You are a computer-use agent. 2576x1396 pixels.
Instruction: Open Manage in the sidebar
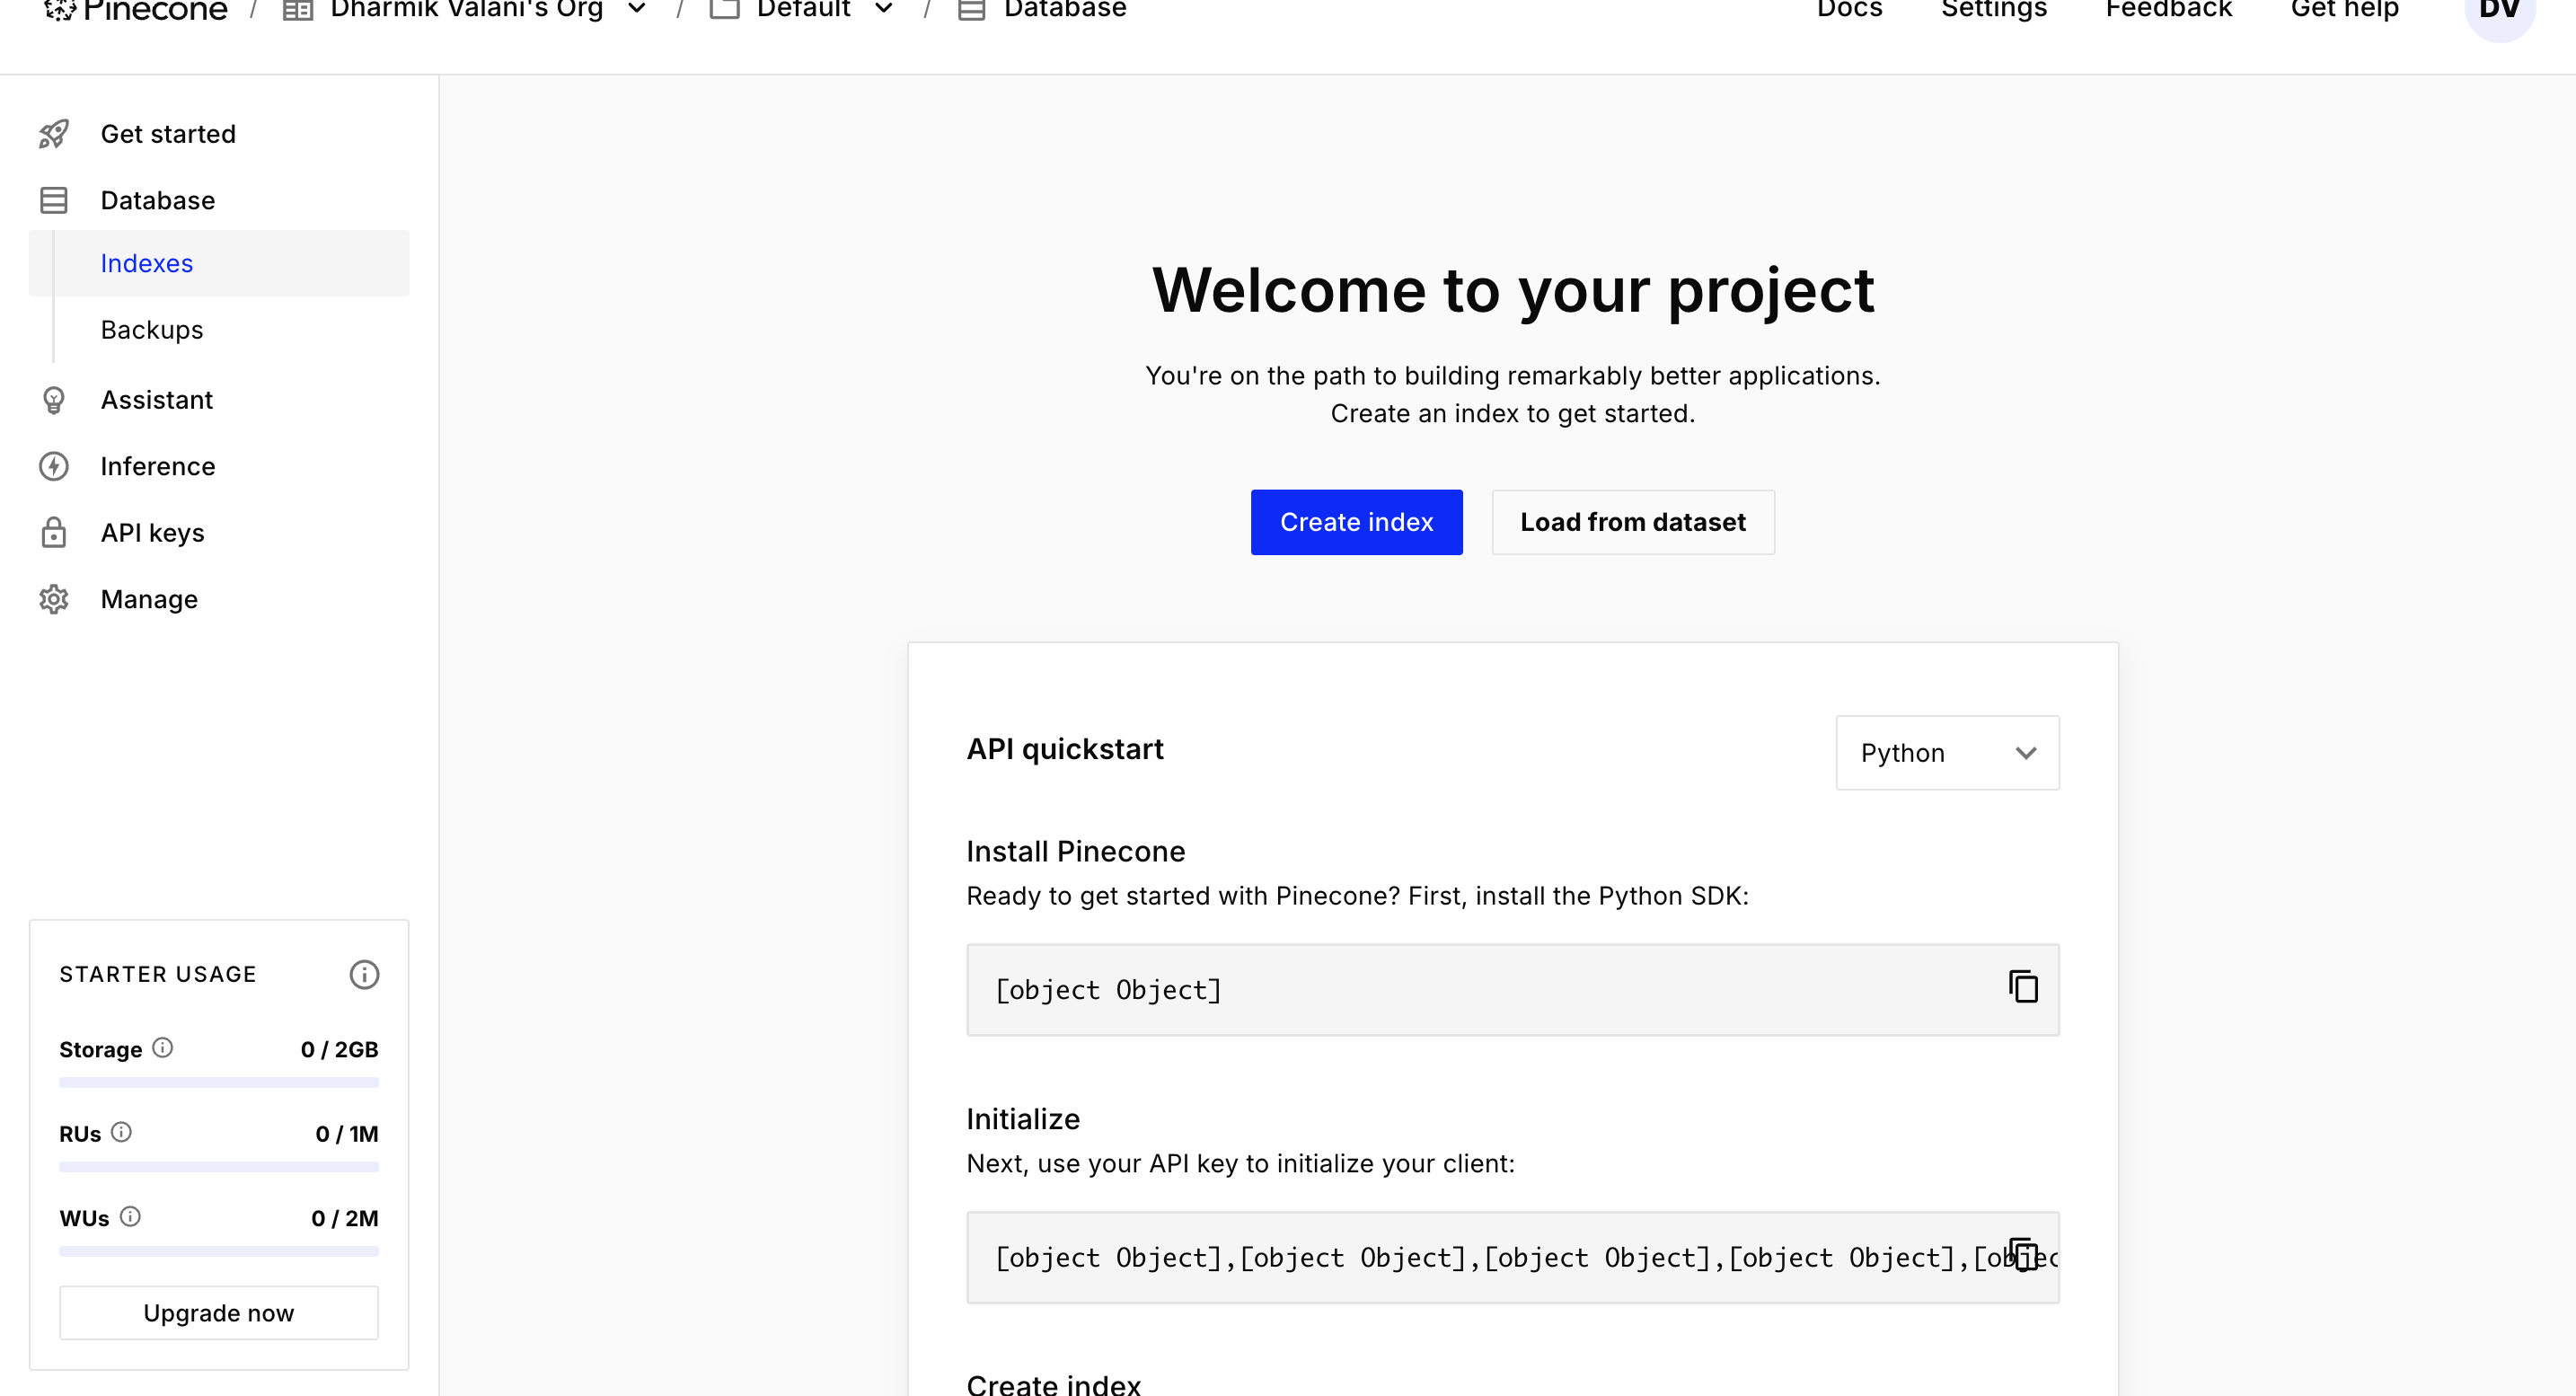[x=150, y=599]
